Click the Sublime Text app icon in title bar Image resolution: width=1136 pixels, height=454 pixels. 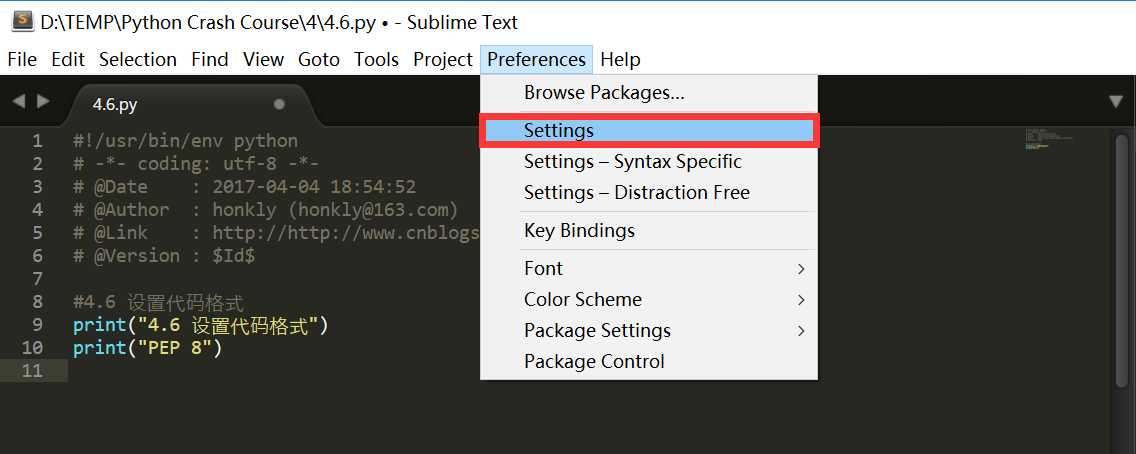tap(22, 20)
